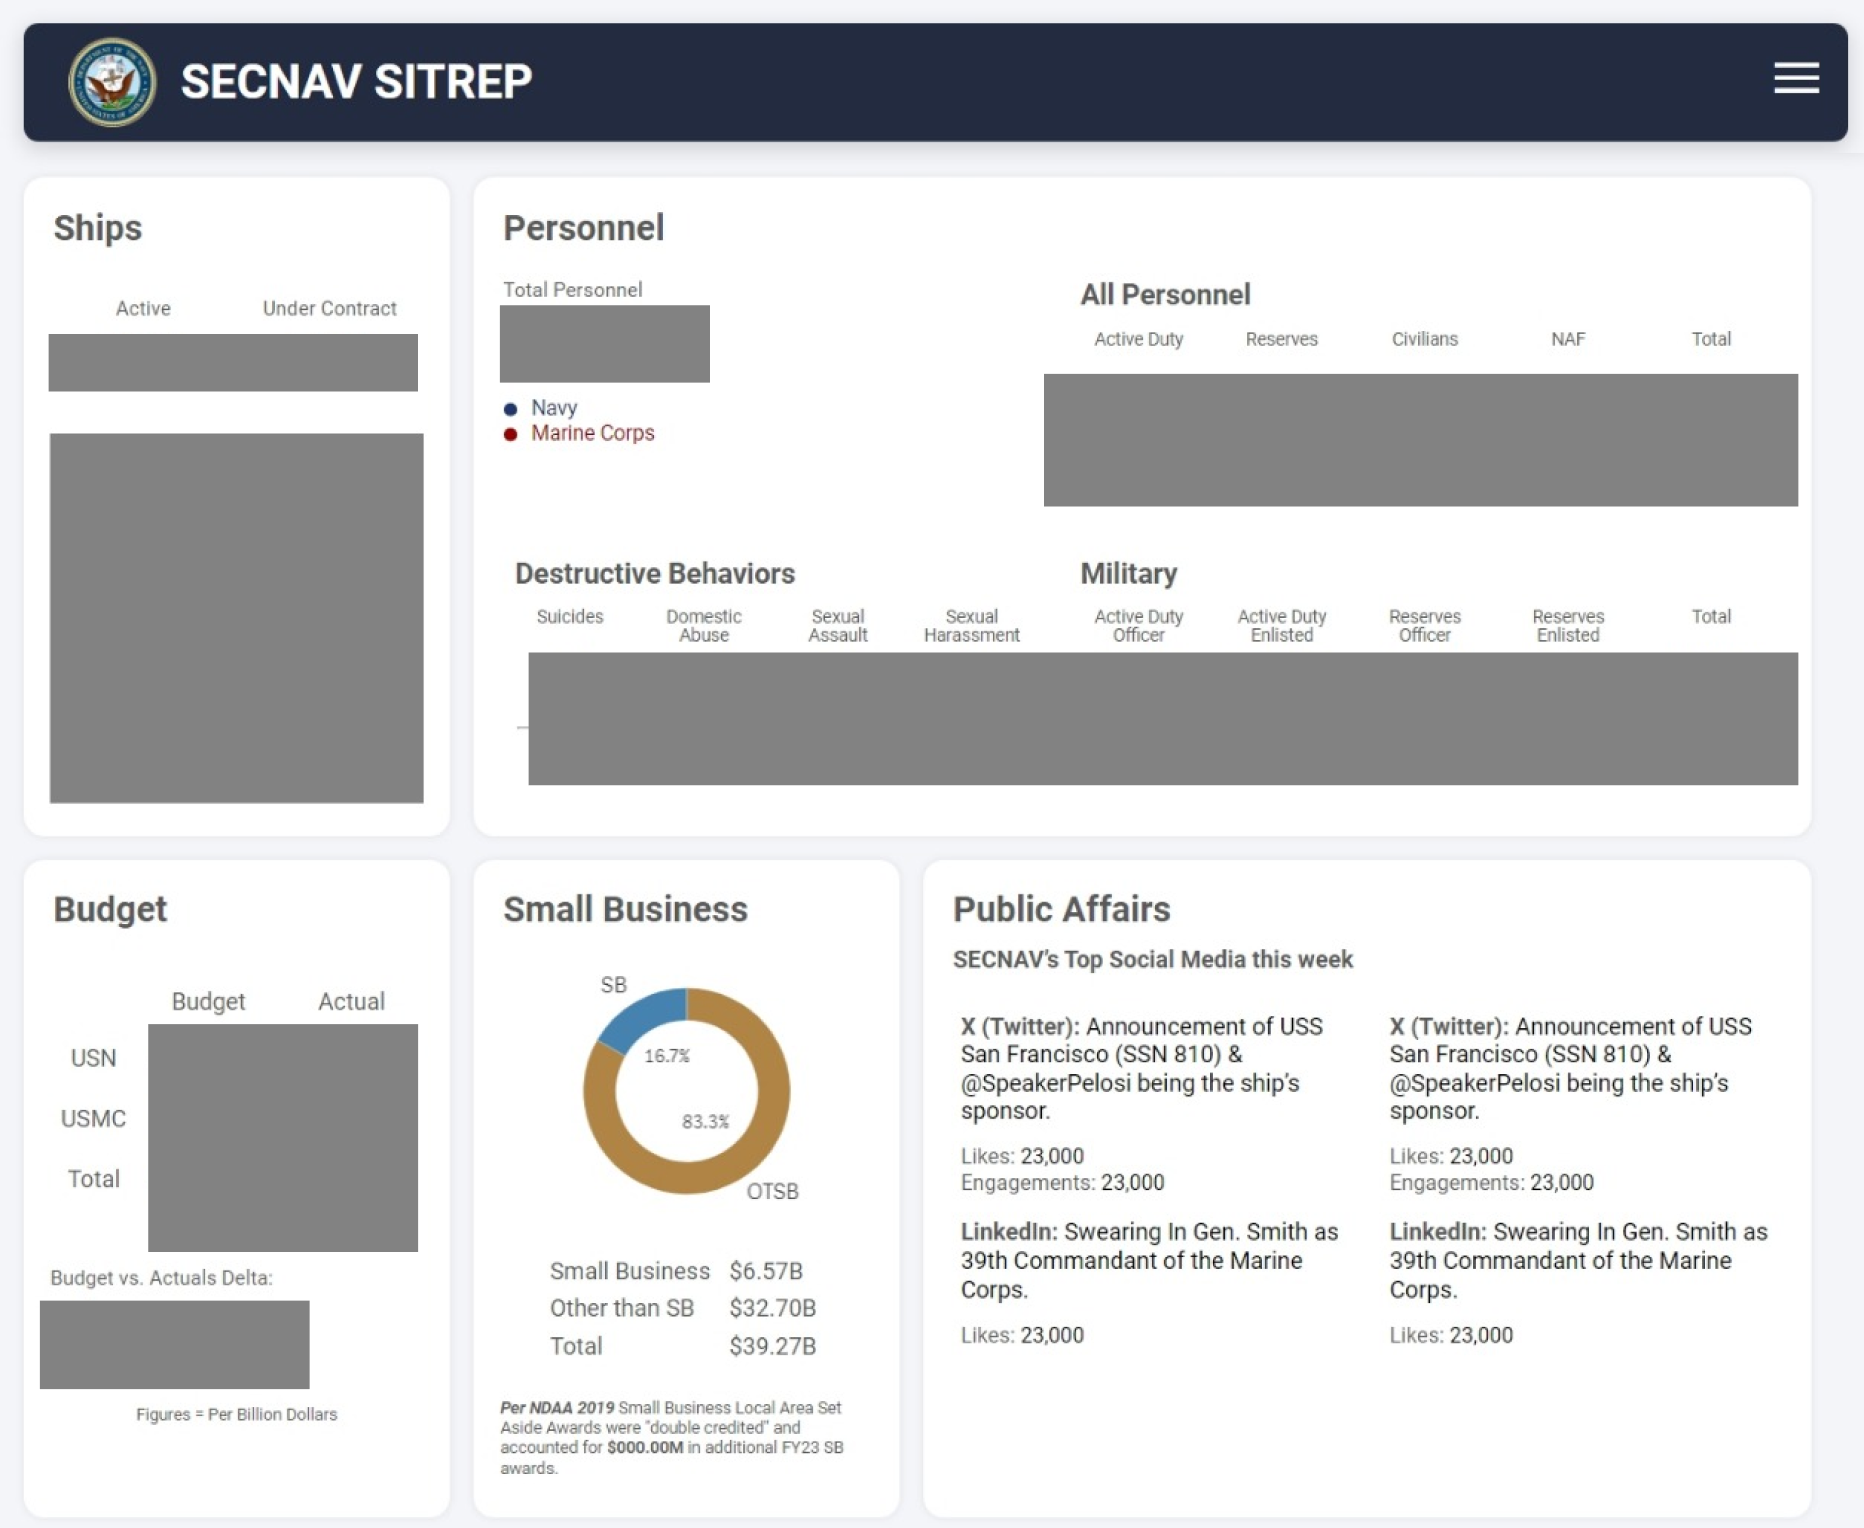Switch to the Ships panel
1864x1528 pixels.
click(98, 227)
